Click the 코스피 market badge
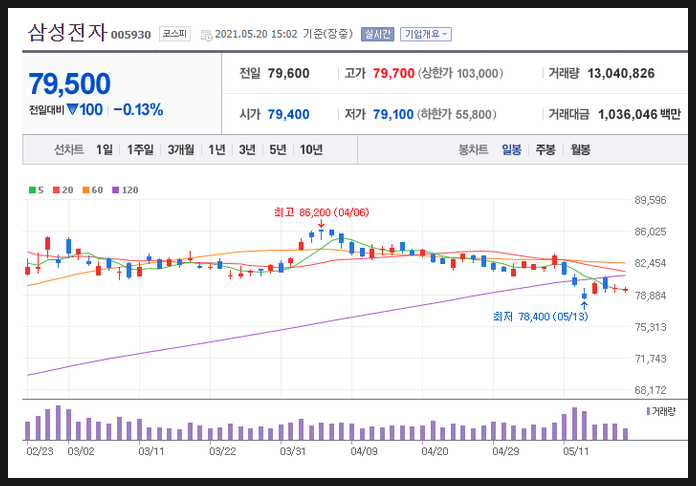This screenshot has width=696, height=486. [174, 34]
